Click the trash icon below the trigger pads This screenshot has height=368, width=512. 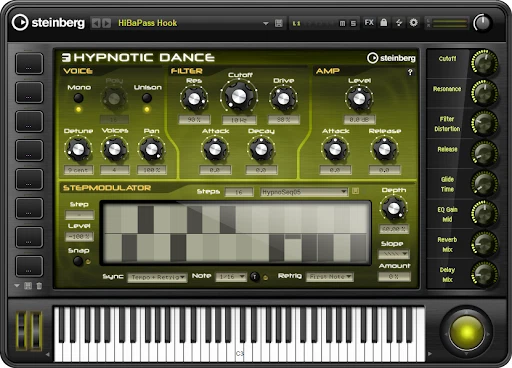click(x=39, y=286)
